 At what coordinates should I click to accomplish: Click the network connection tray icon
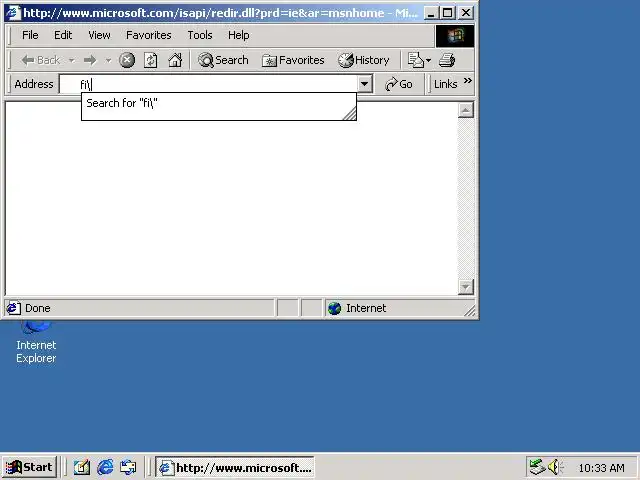[537, 467]
